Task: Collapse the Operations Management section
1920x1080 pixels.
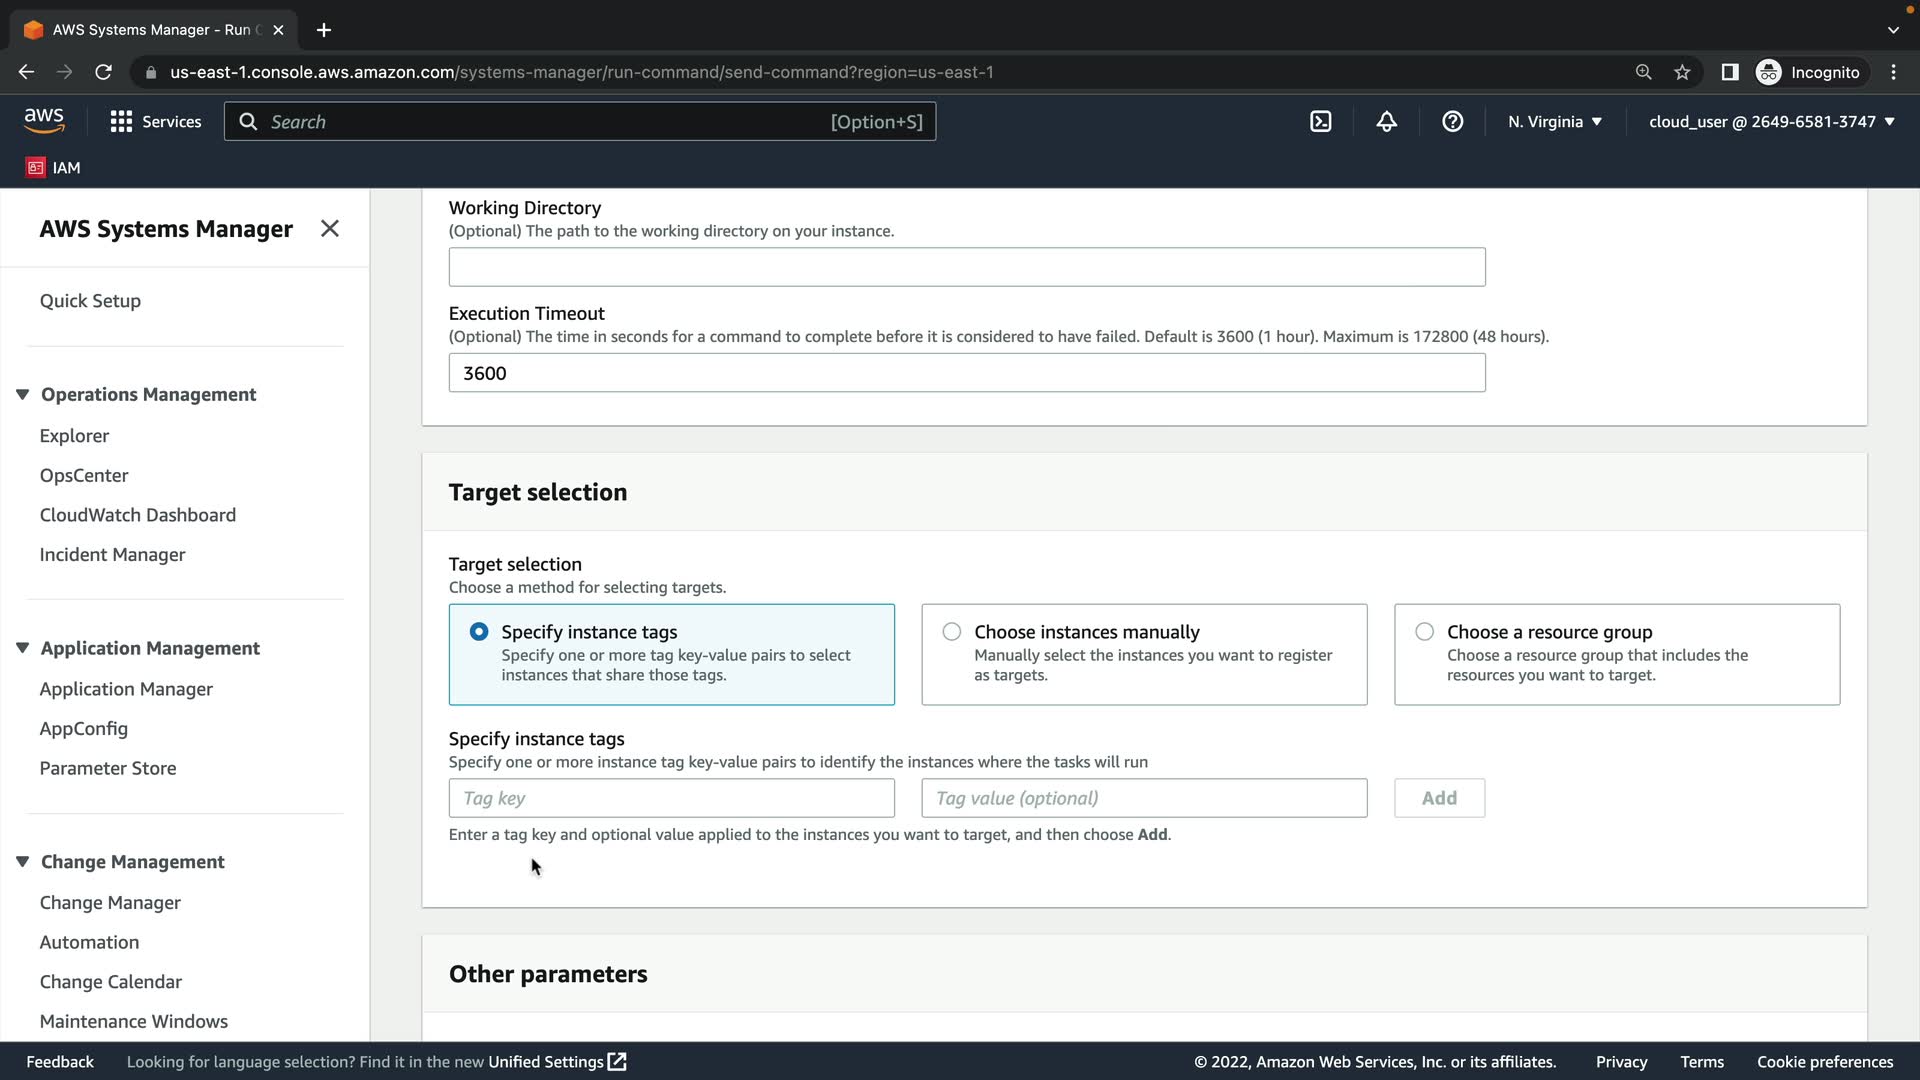Action: [22, 394]
